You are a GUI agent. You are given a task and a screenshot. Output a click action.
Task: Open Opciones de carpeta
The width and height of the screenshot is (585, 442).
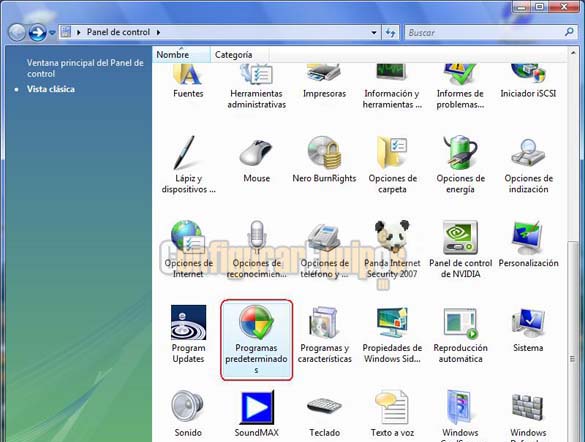392,165
